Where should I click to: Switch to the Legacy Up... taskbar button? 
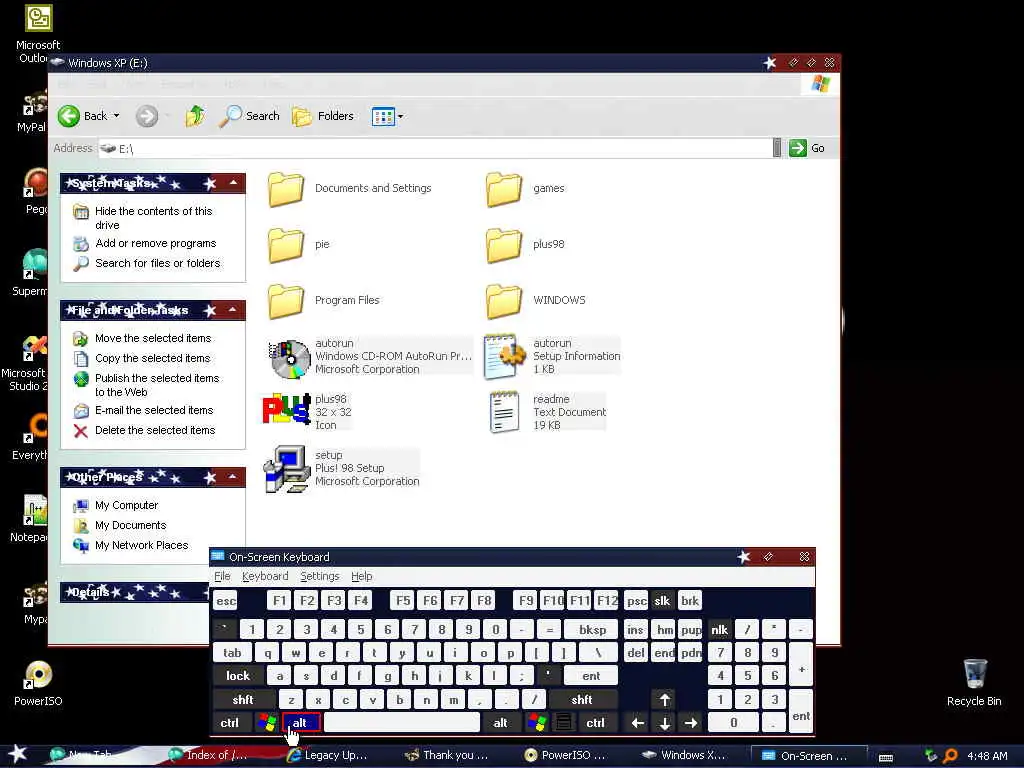click(328, 756)
